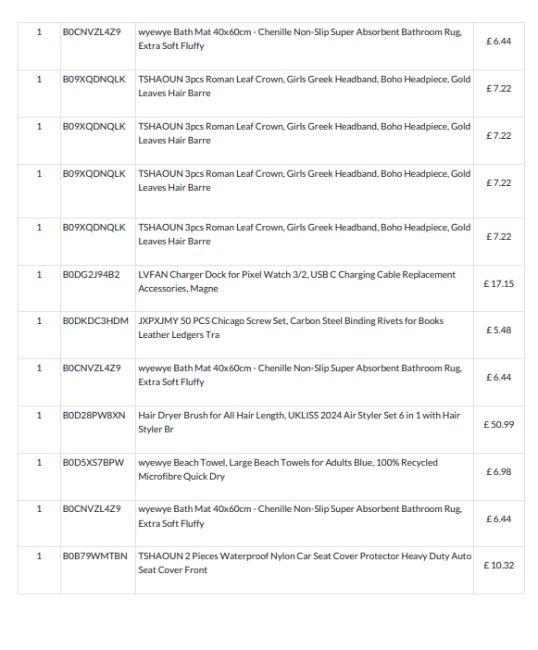Screen dimensions: 538x650
Task: Select the B0DKDC3HDM product code
Action: [x=96, y=321]
